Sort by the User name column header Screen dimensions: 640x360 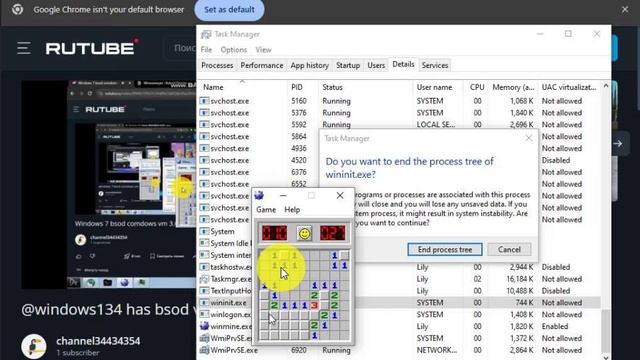coord(438,87)
